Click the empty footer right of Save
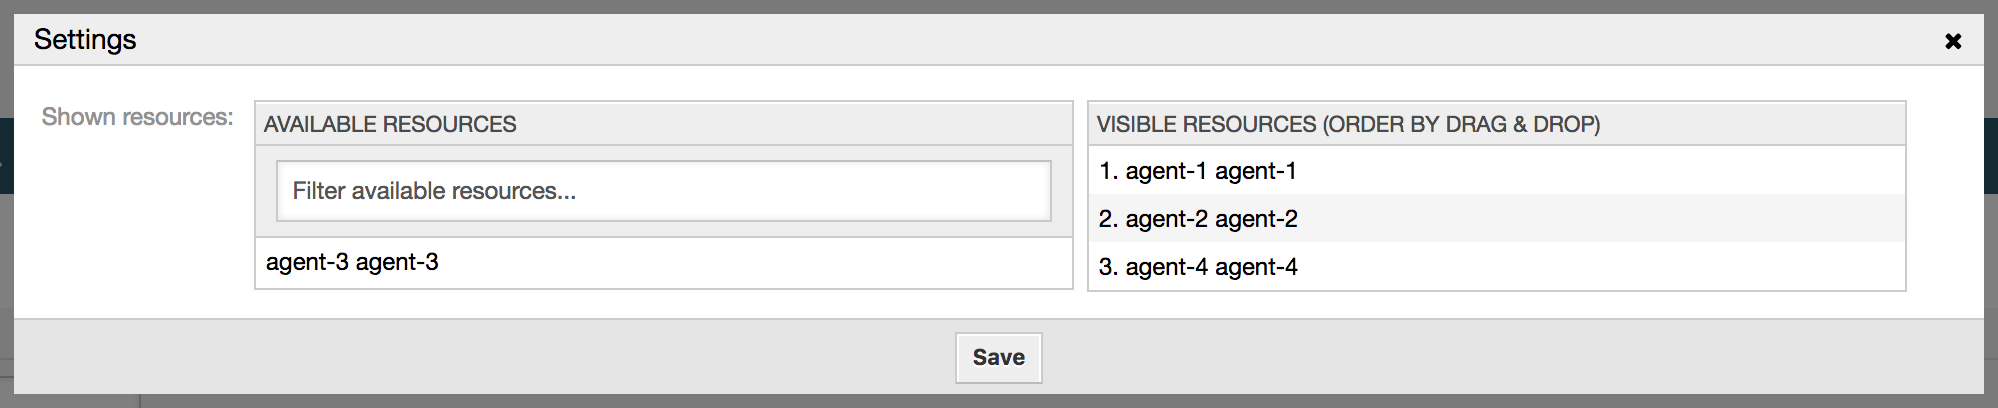This screenshot has height=408, width=1998. (x=1500, y=358)
